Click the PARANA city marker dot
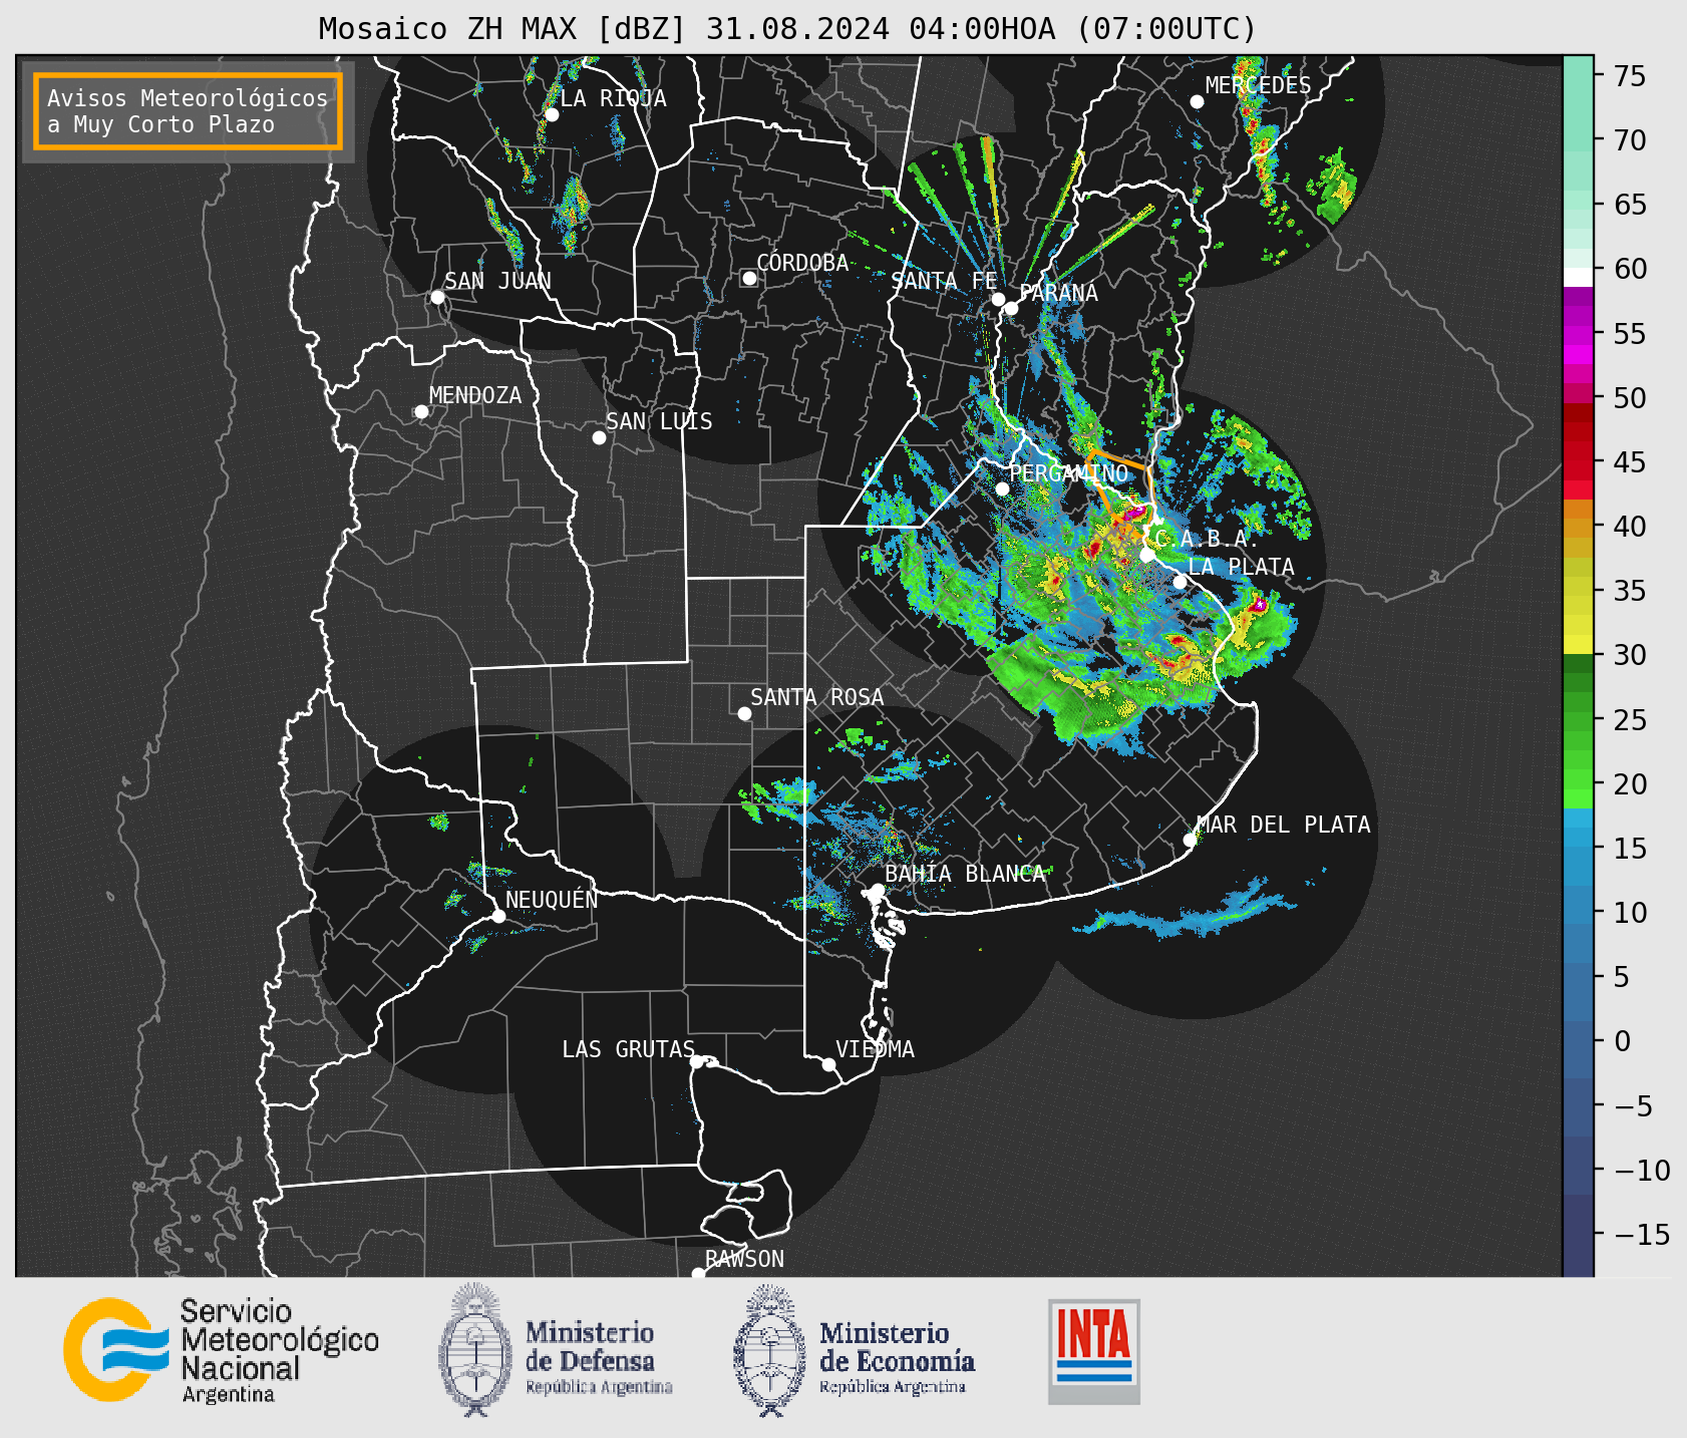Image resolution: width=1687 pixels, height=1438 pixels. coord(1011,308)
